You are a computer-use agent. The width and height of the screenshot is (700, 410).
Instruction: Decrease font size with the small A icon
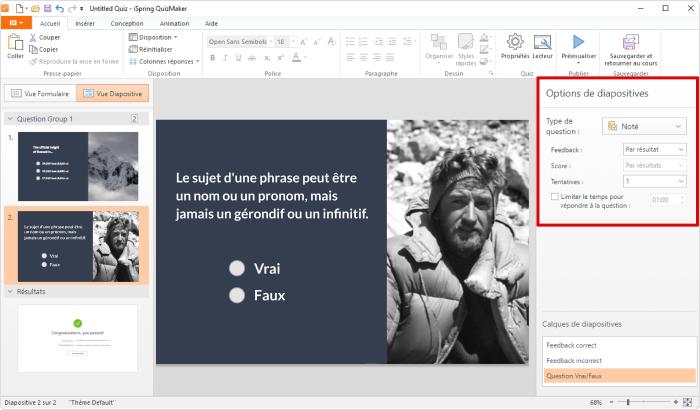point(317,42)
